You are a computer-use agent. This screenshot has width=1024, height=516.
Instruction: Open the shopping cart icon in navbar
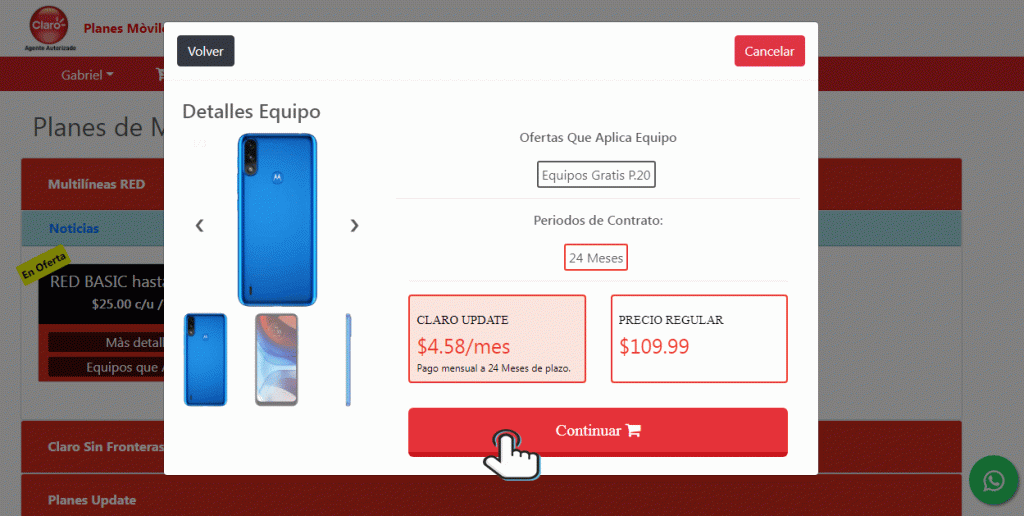click(x=160, y=74)
